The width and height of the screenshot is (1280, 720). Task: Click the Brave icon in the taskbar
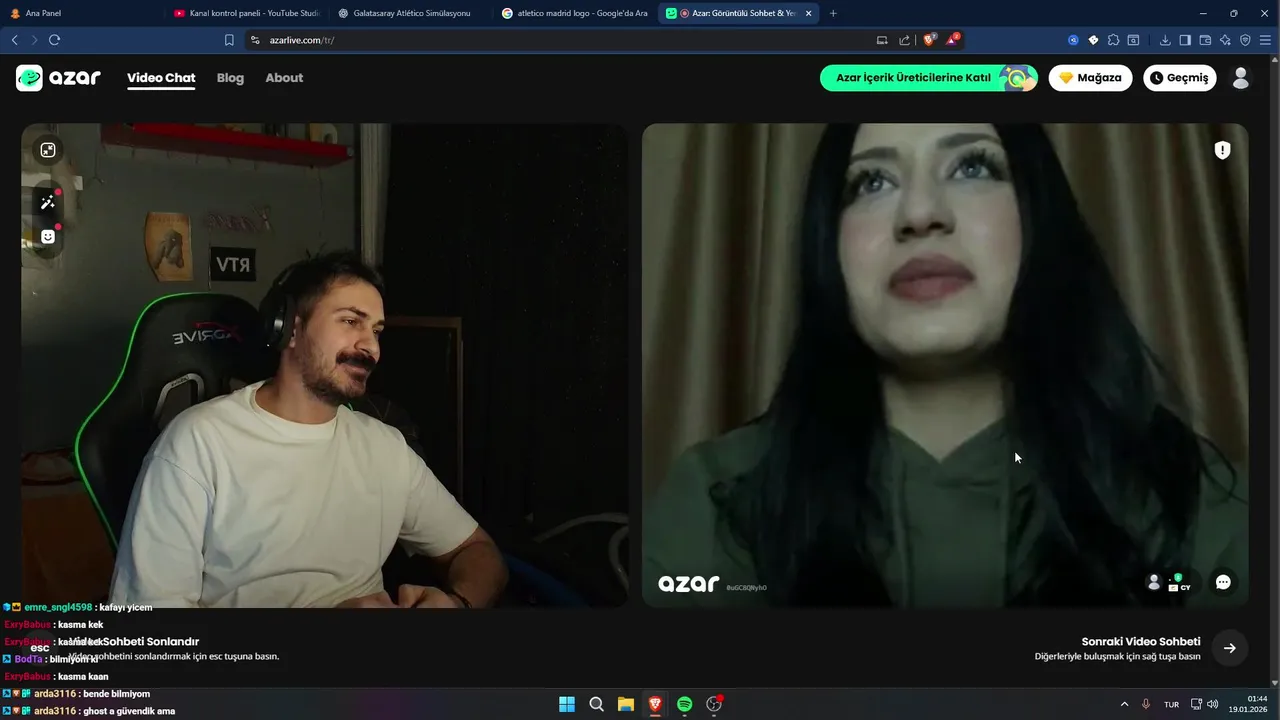(x=655, y=704)
